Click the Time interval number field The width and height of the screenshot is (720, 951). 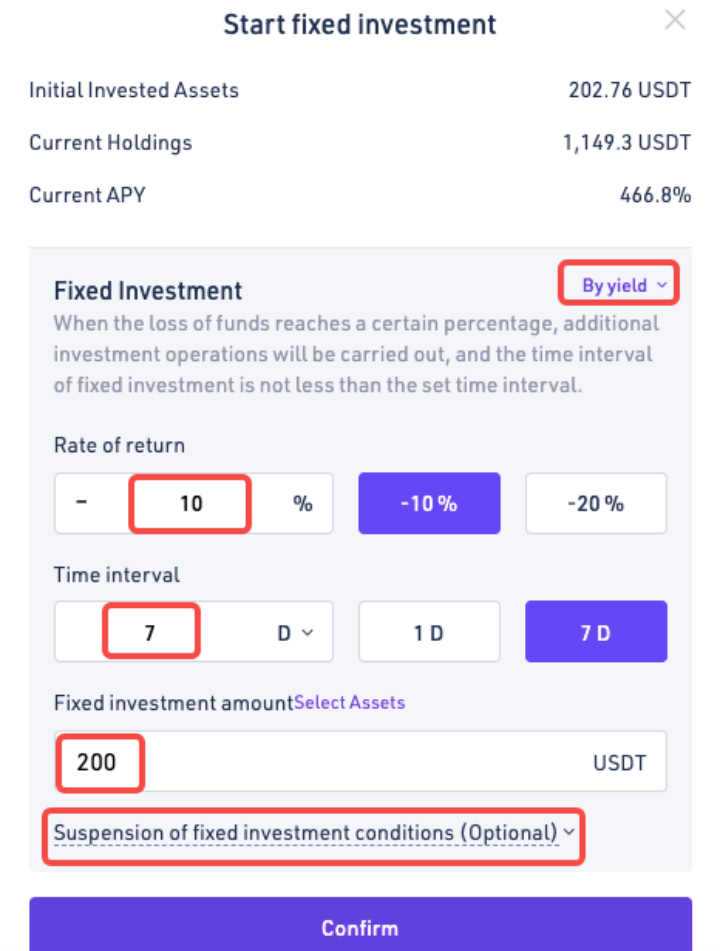click(x=149, y=632)
